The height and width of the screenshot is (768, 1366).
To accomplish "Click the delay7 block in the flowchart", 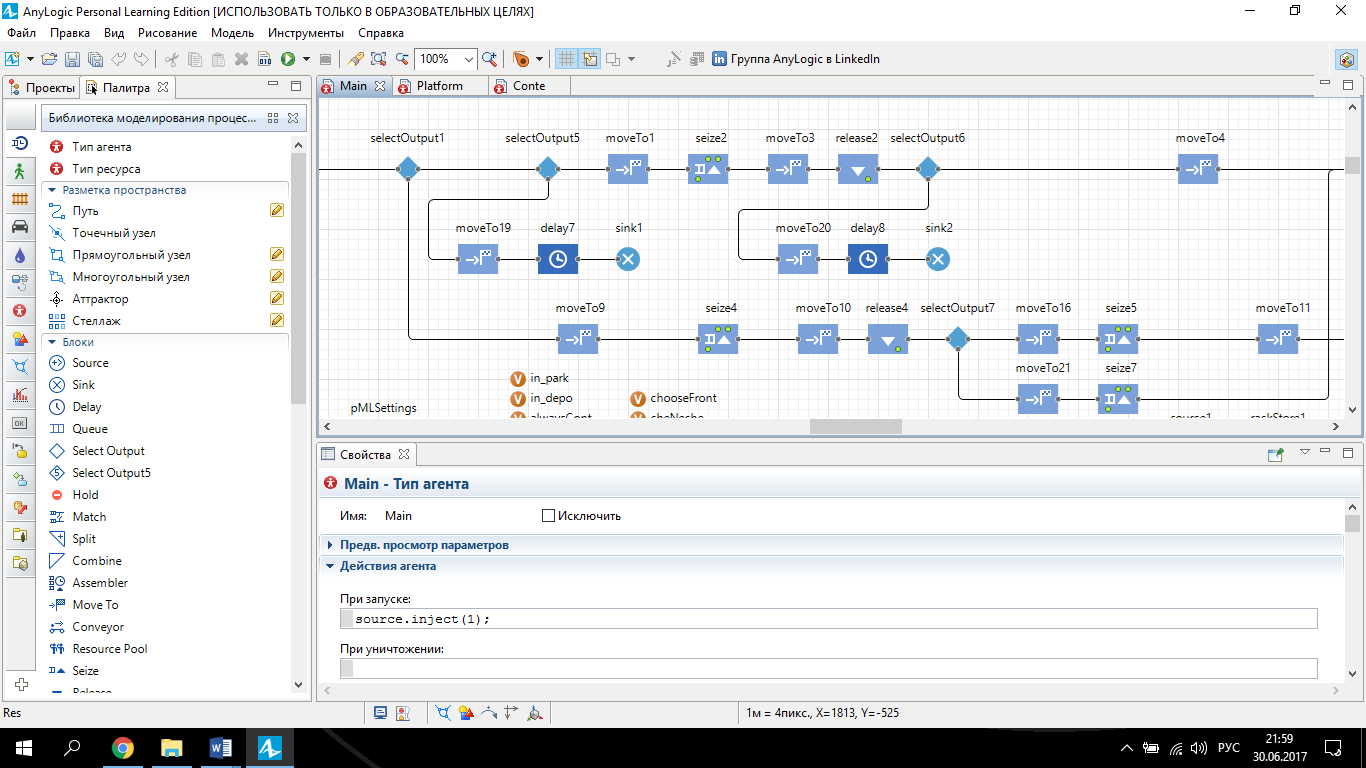I will 558,259.
